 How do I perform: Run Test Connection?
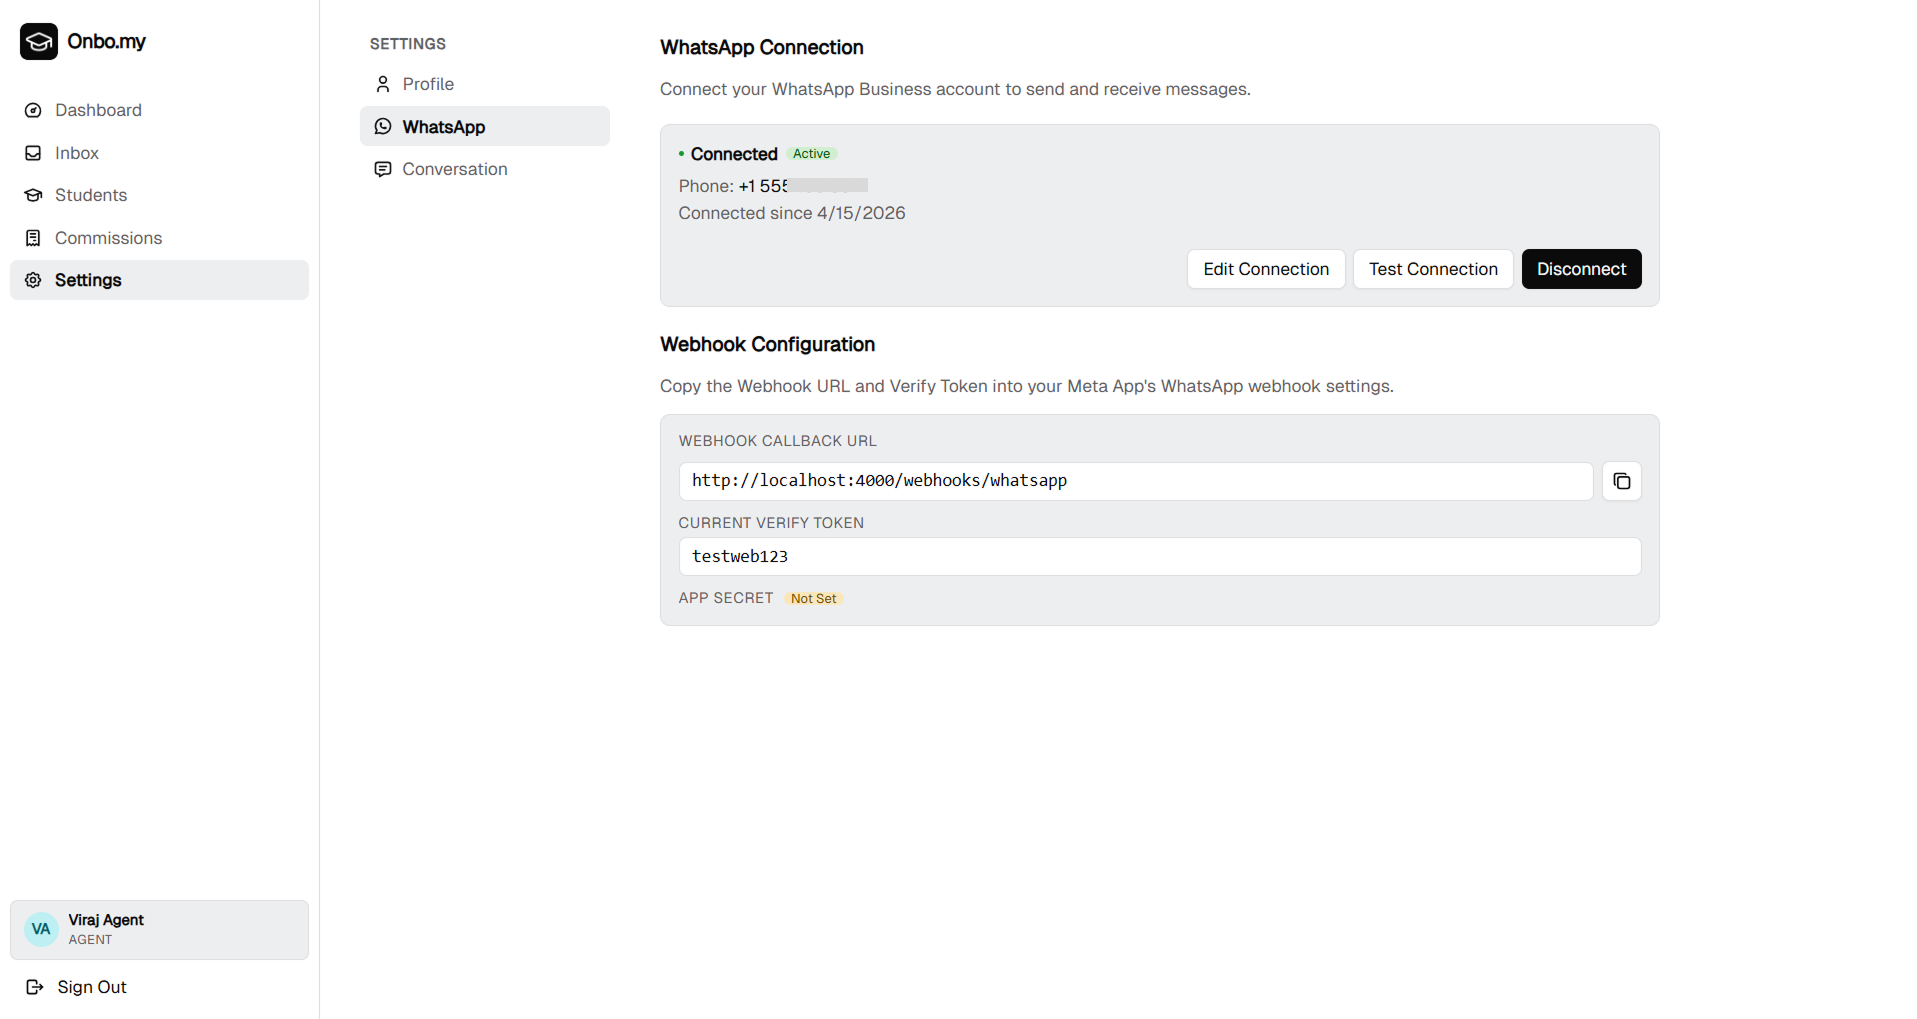[1432, 269]
